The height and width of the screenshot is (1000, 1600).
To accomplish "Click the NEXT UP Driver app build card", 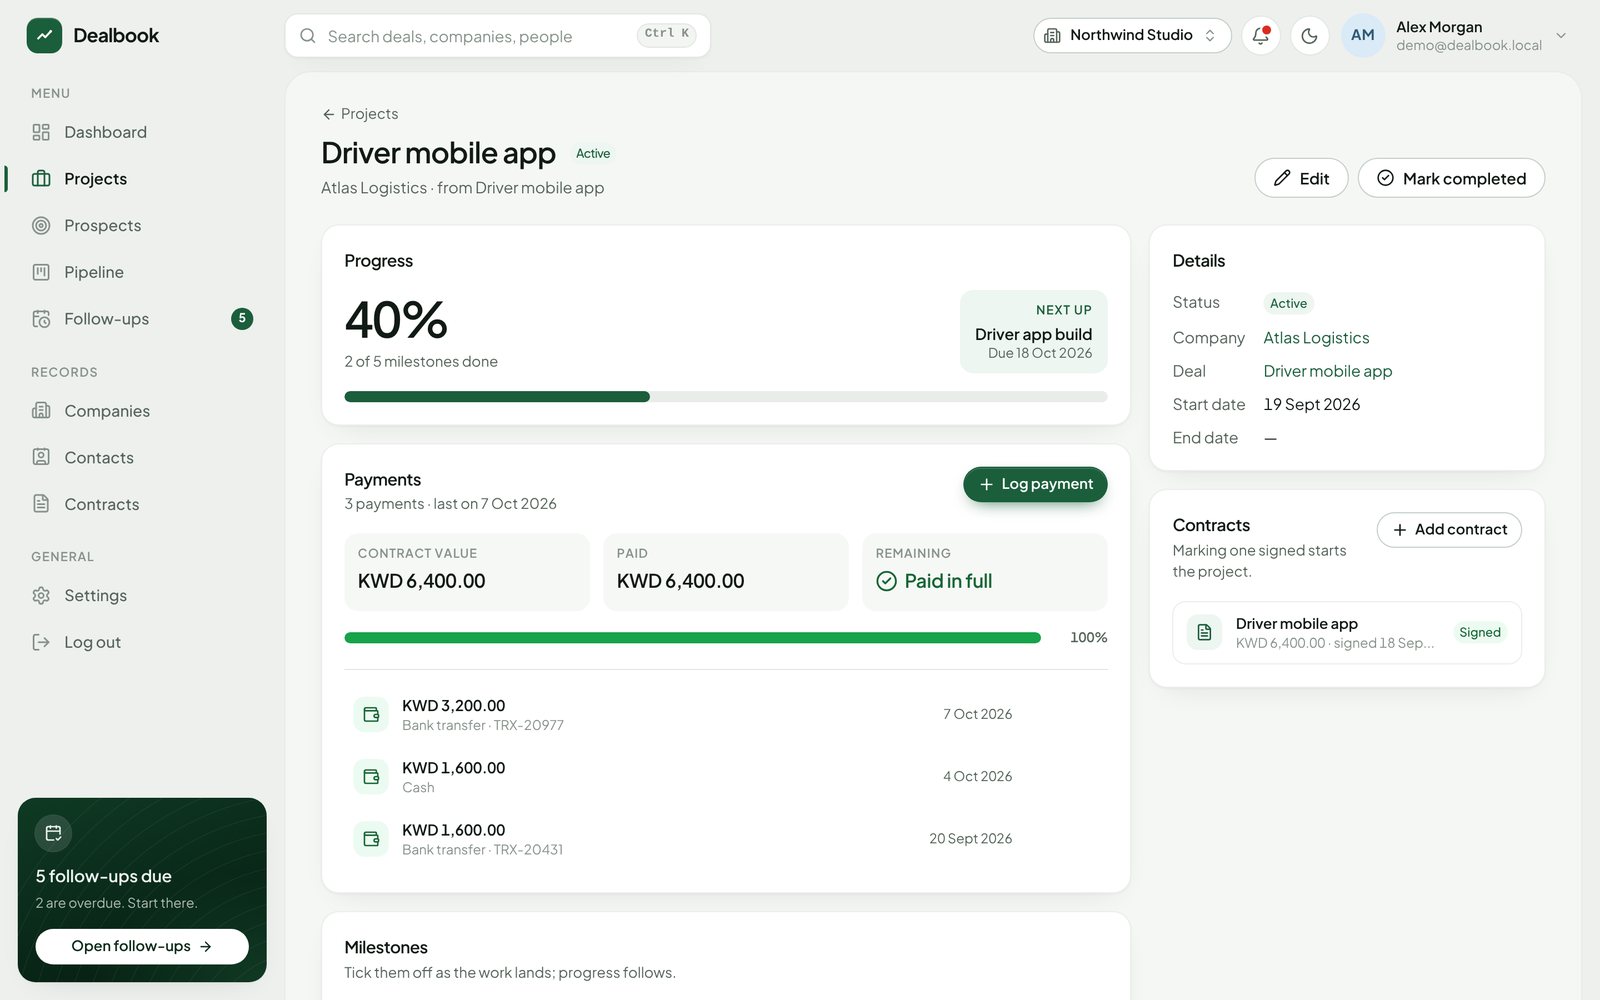I will (x=1034, y=332).
